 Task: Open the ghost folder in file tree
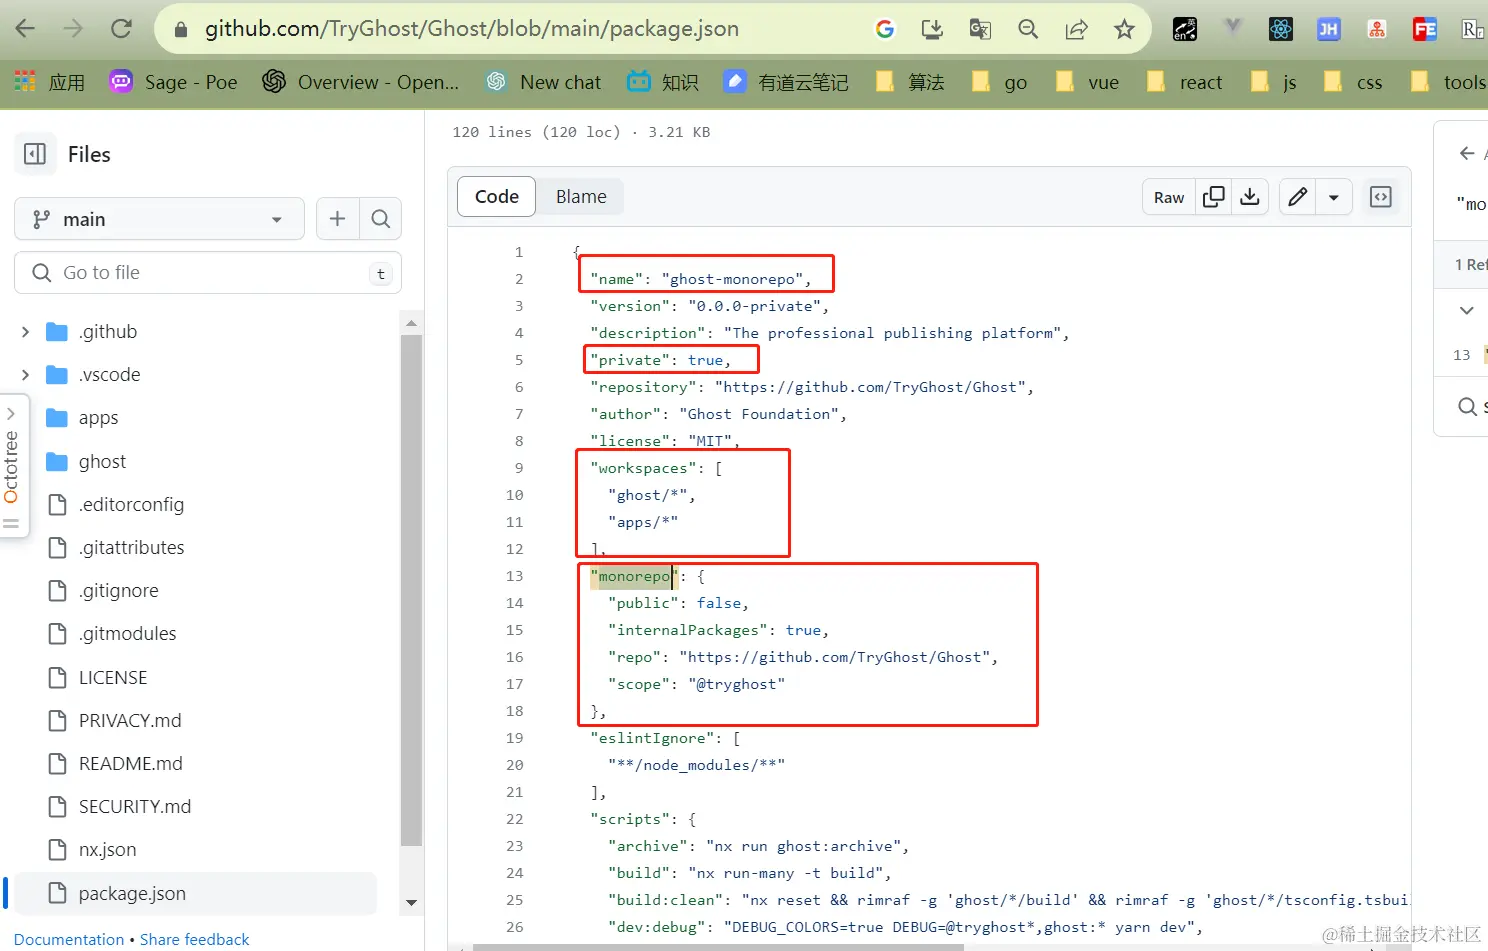pos(102,462)
